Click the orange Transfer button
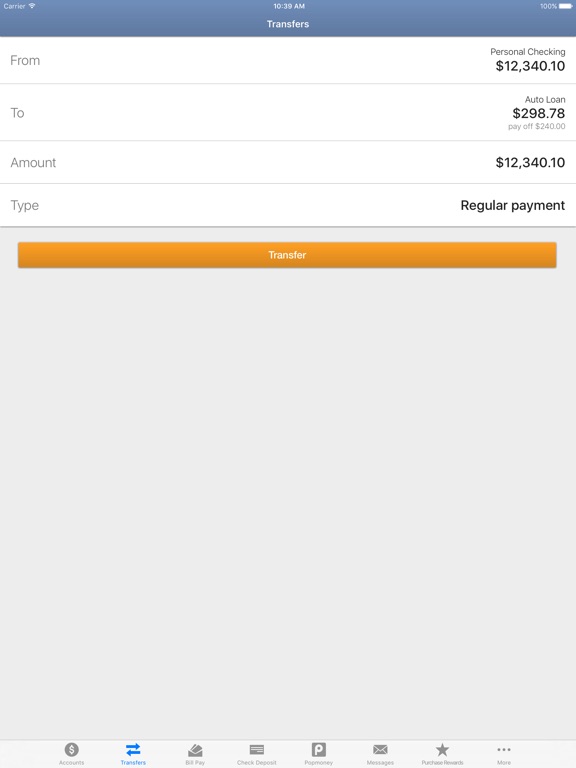576x768 pixels. tap(287, 255)
